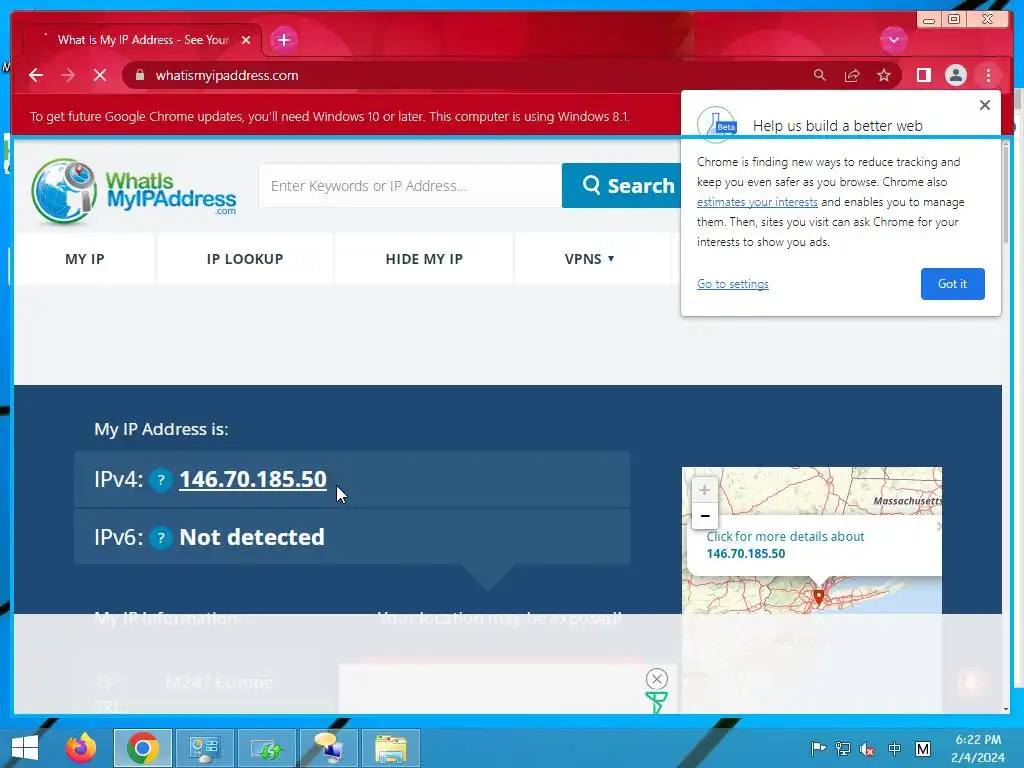Open File Explorer from the taskbar
The height and width of the screenshot is (768, 1024).
point(391,748)
